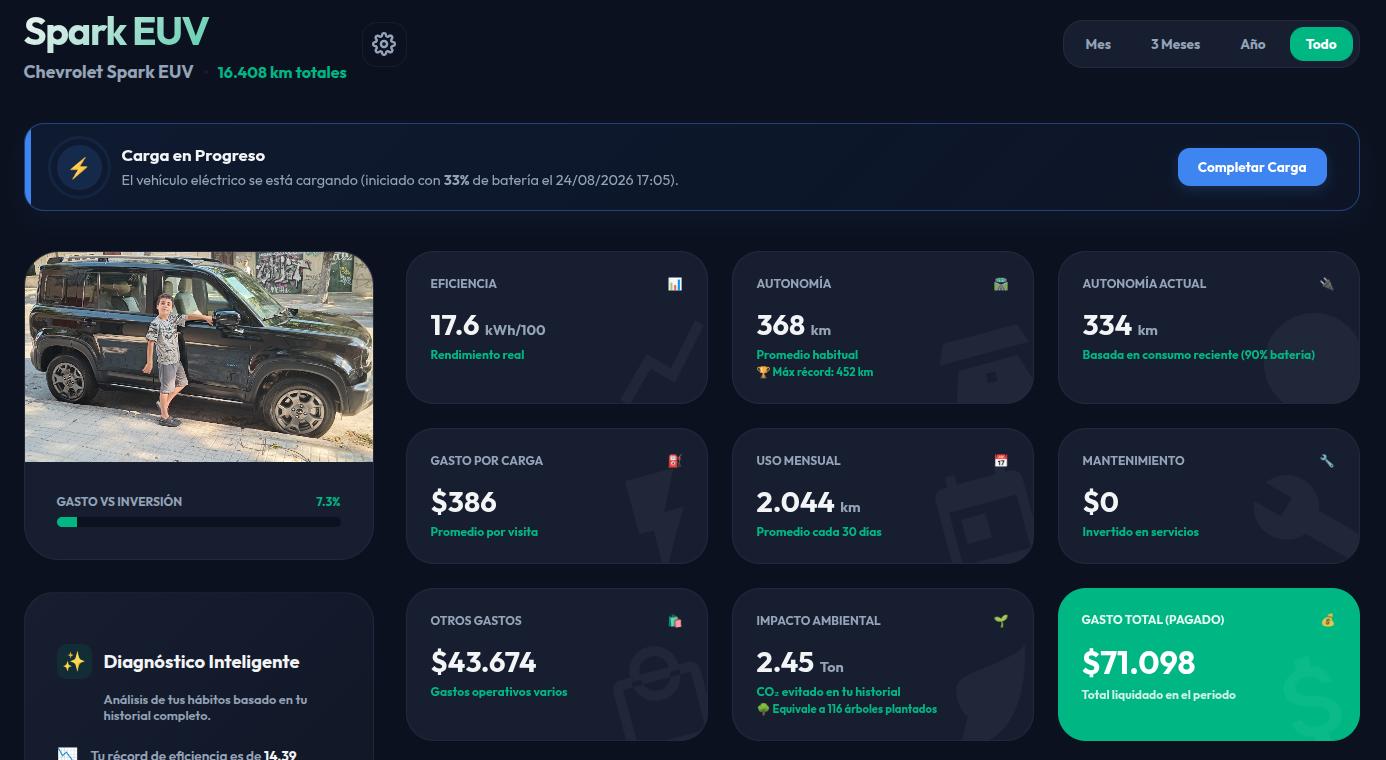This screenshot has width=1386, height=760.
Task: Click the Promedio cada 30 días caption
Action: 819,532
